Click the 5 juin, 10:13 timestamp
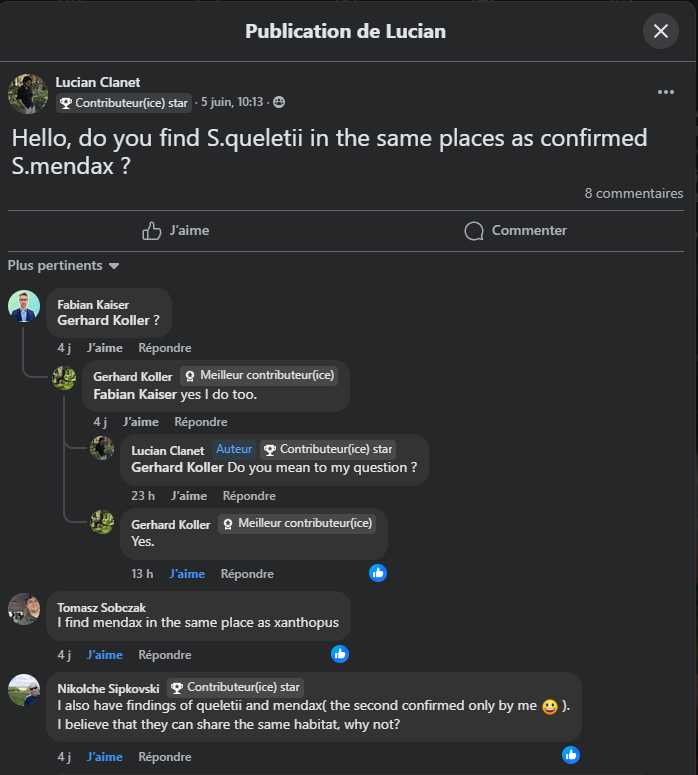698x775 pixels. [231, 103]
